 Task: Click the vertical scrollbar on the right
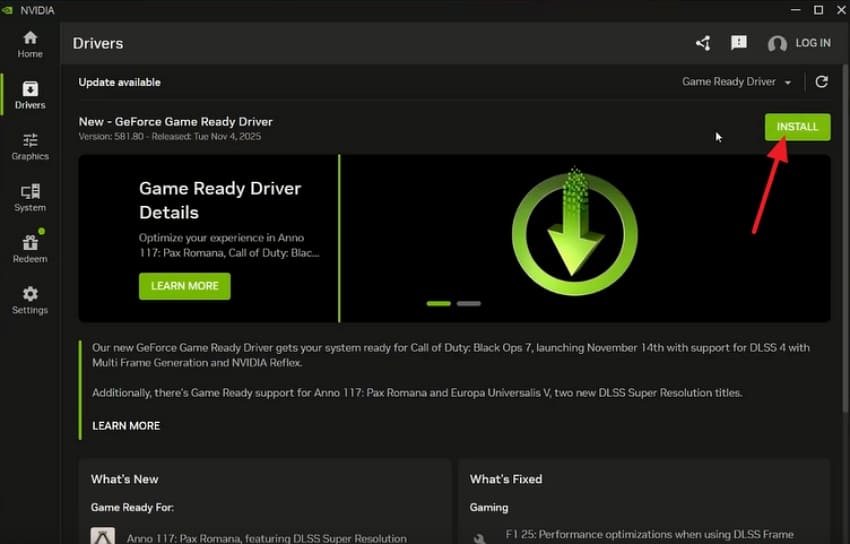pyautogui.click(x=846, y=238)
